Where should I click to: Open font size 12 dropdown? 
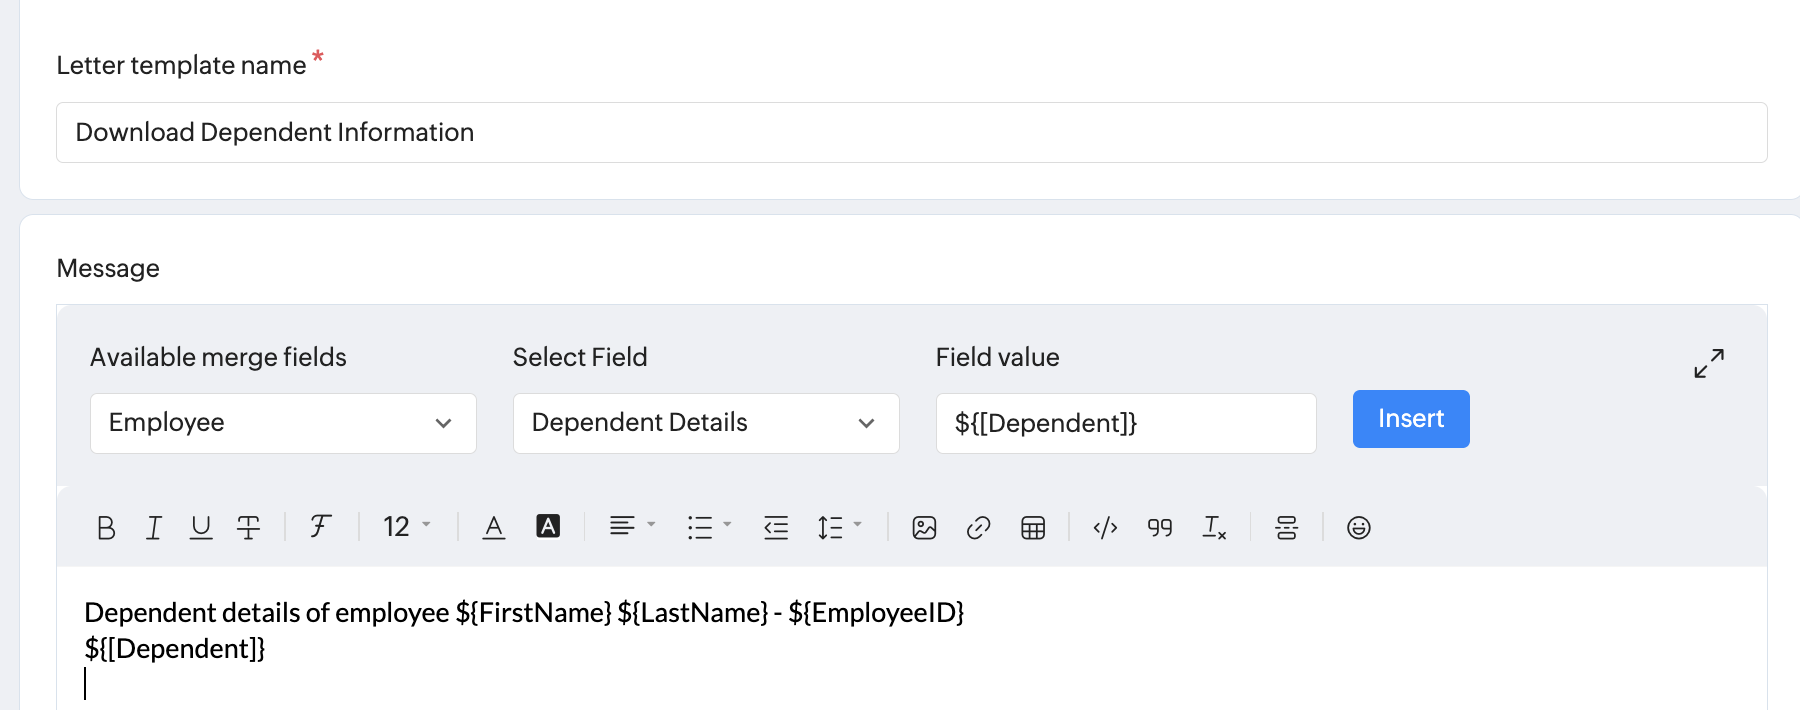(x=406, y=527)
